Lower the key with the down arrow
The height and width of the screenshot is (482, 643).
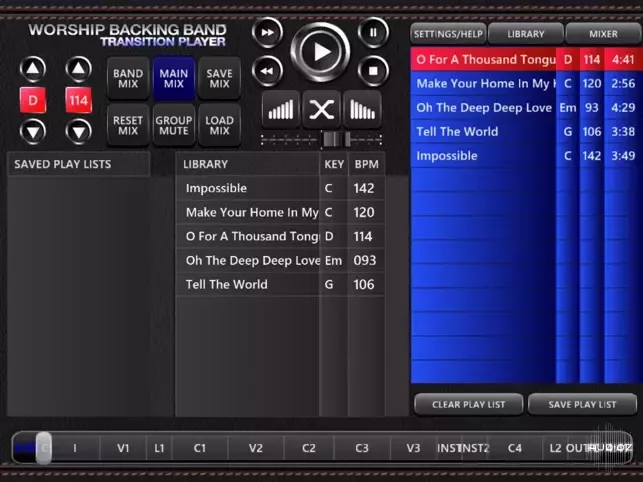point(33,132)
